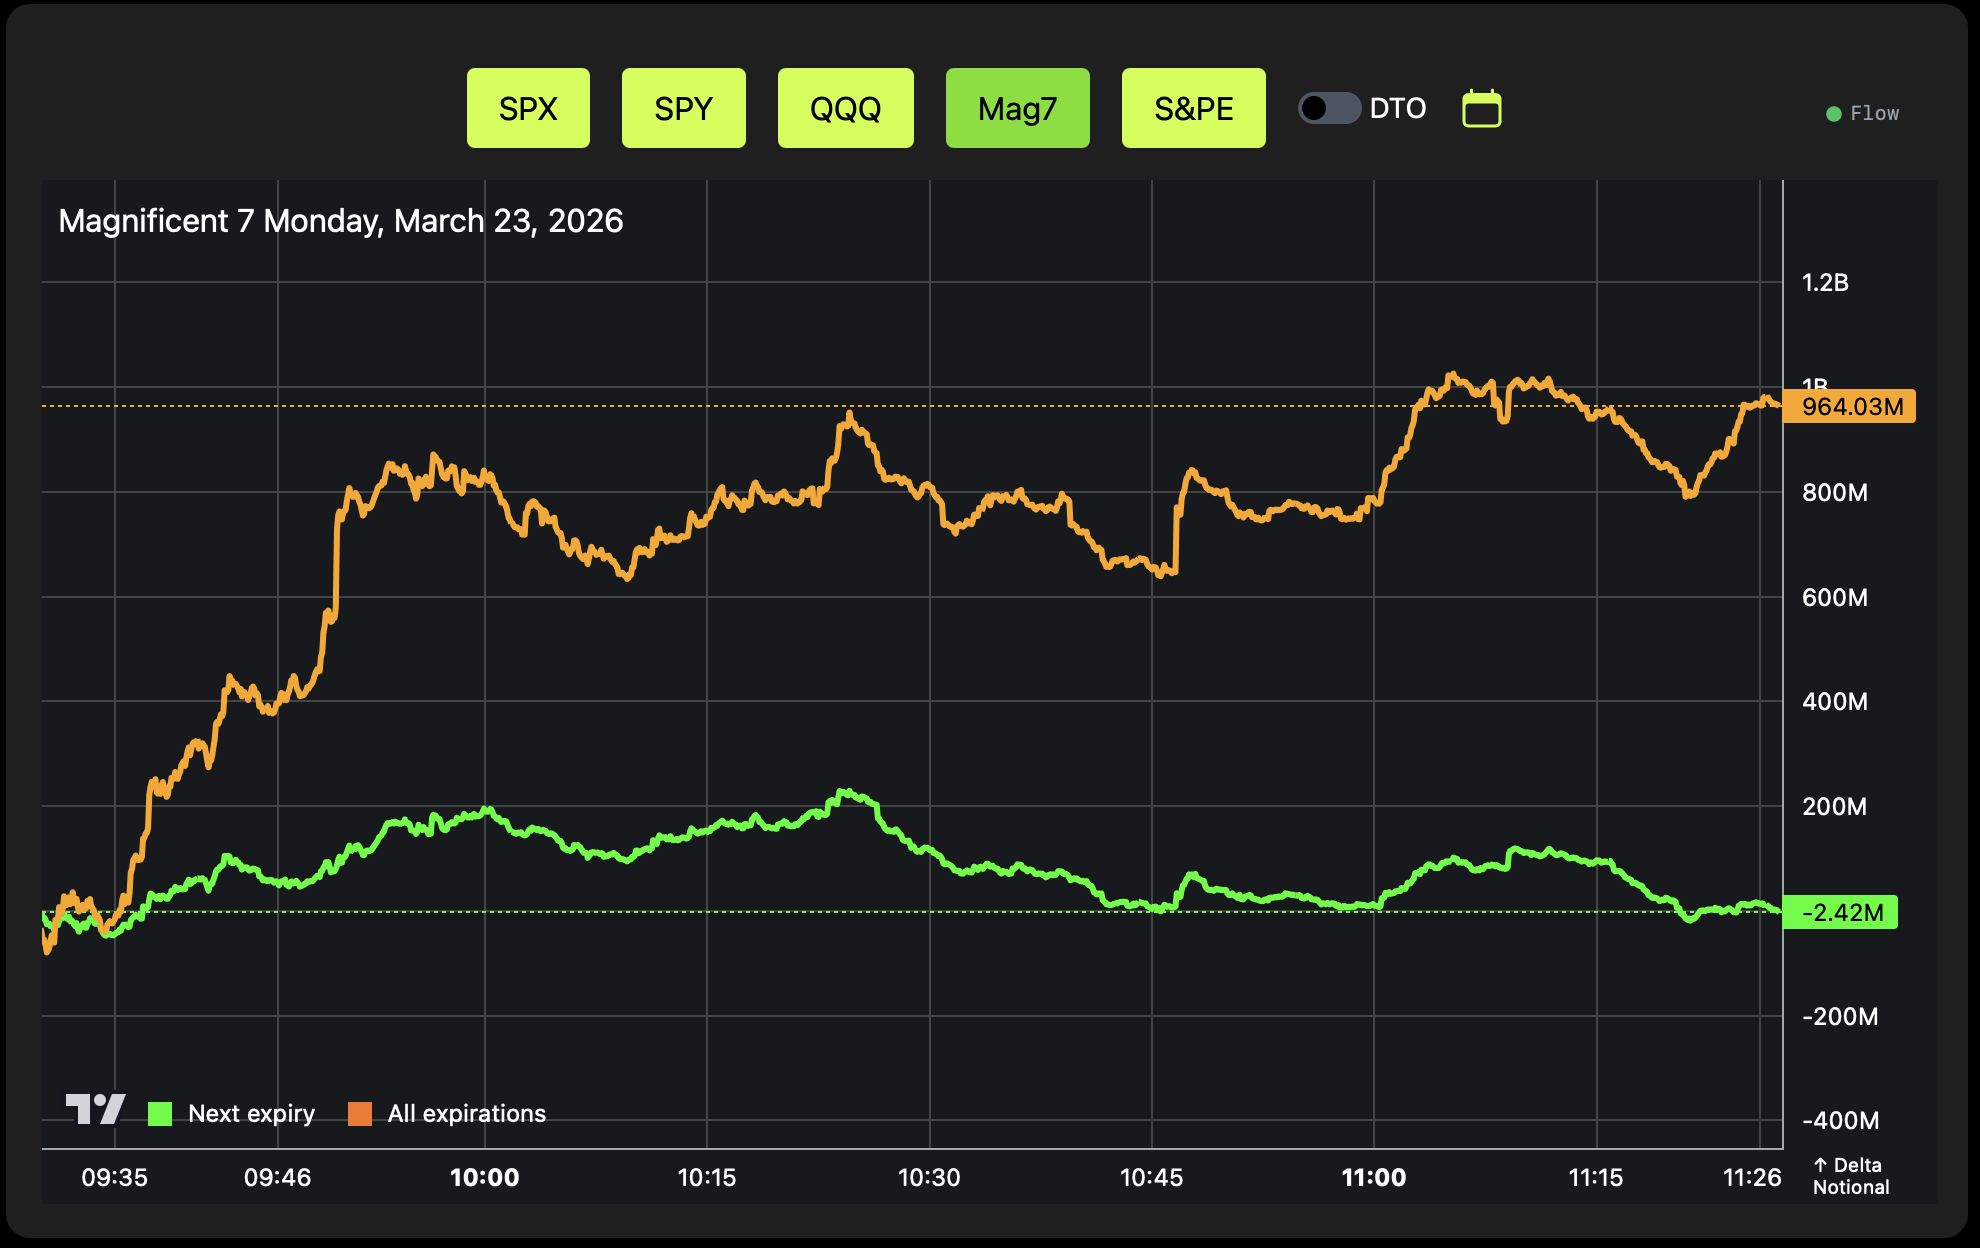Click the orange All expirations legend swatch
Viewport: 1980px width, 1248px height.
360,1112
